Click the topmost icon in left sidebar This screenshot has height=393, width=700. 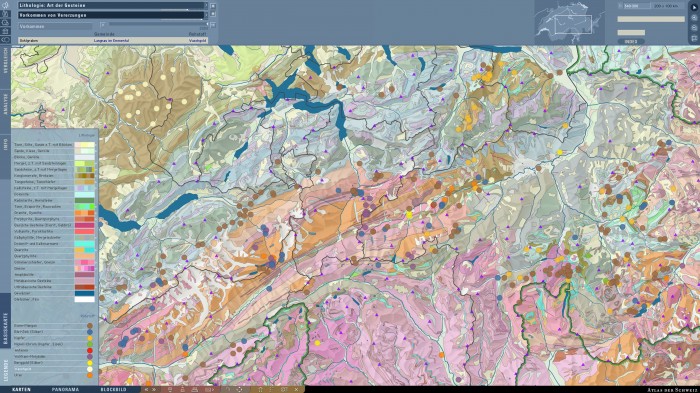click(5, 5)
